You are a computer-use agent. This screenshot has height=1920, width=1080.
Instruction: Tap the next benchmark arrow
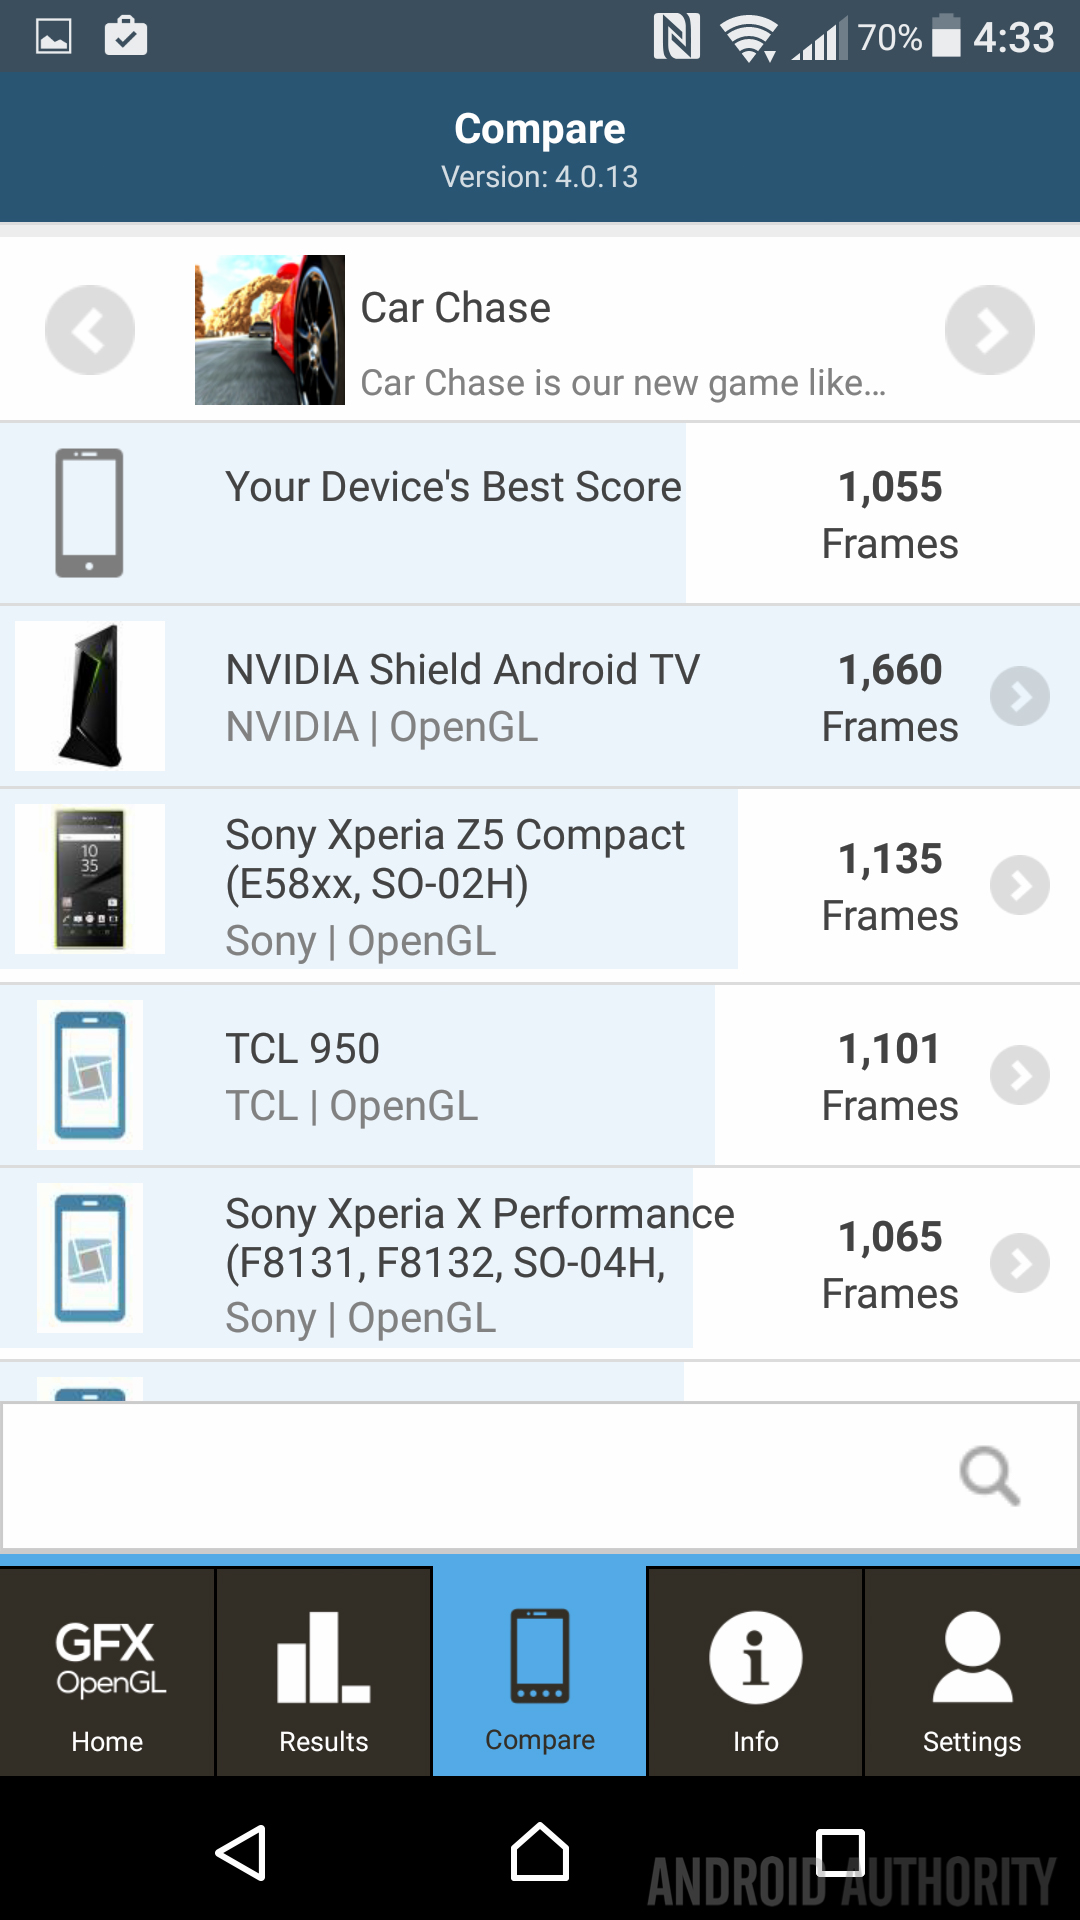pos(989,330)
